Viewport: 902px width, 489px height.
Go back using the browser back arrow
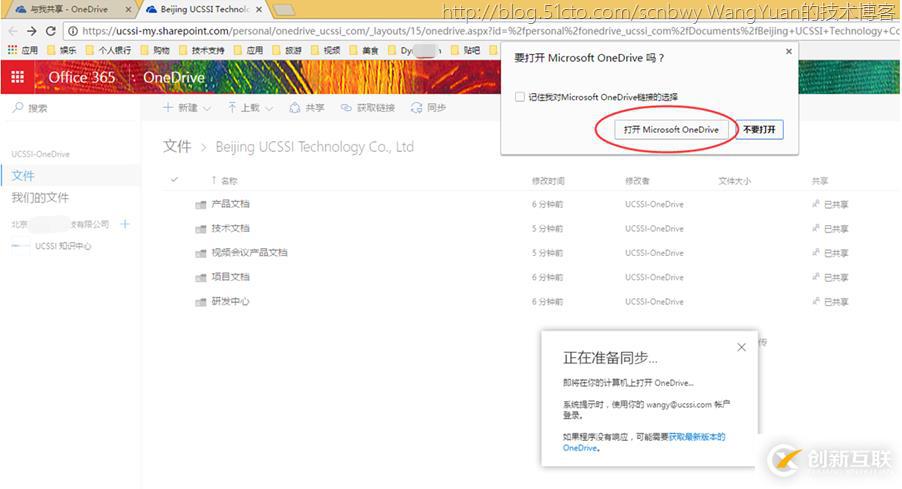point(13,31)
